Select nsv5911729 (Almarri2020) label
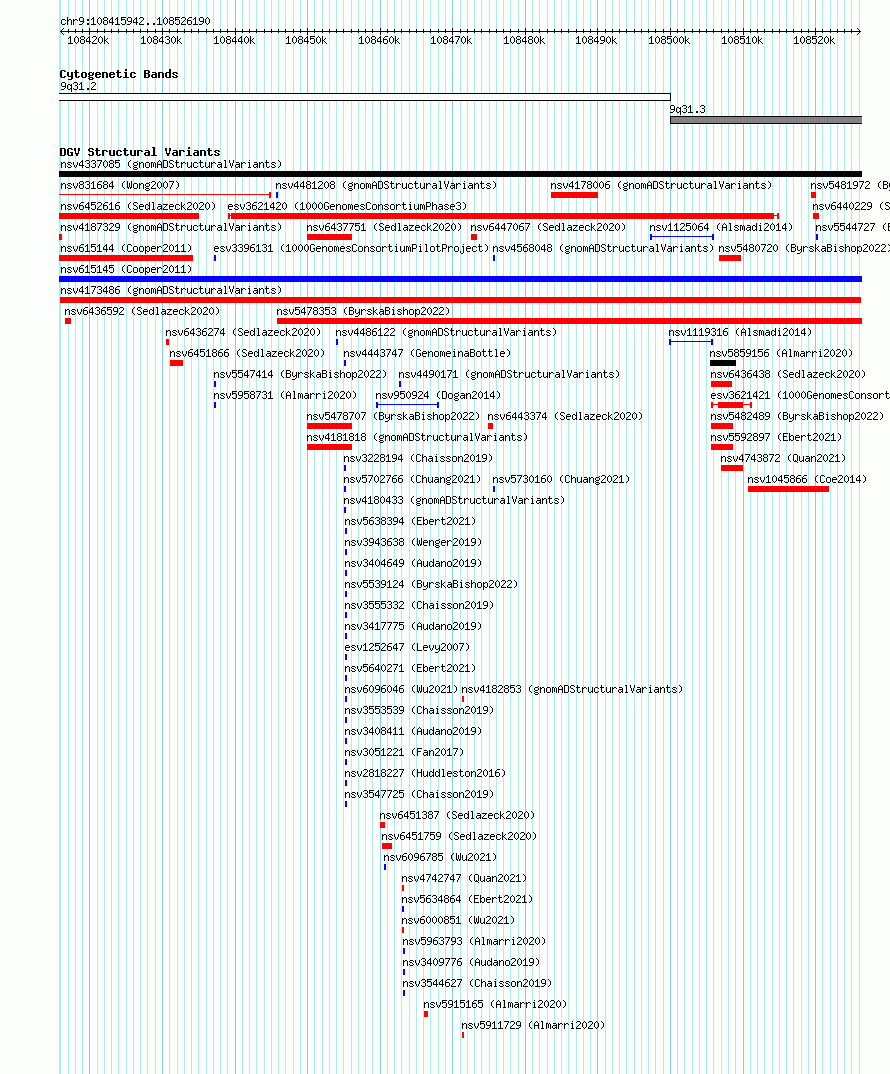Image resolution: width=890 pixels, height=1074 pixels. 533,1026
